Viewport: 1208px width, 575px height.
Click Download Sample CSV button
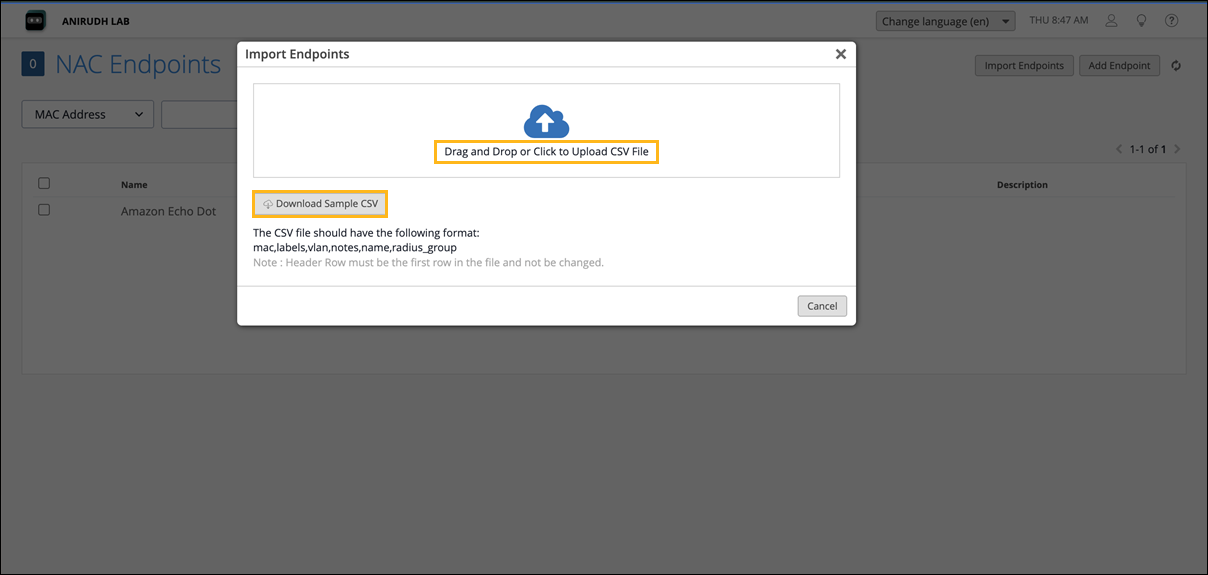pyautogui.click(x=320, y=204)
